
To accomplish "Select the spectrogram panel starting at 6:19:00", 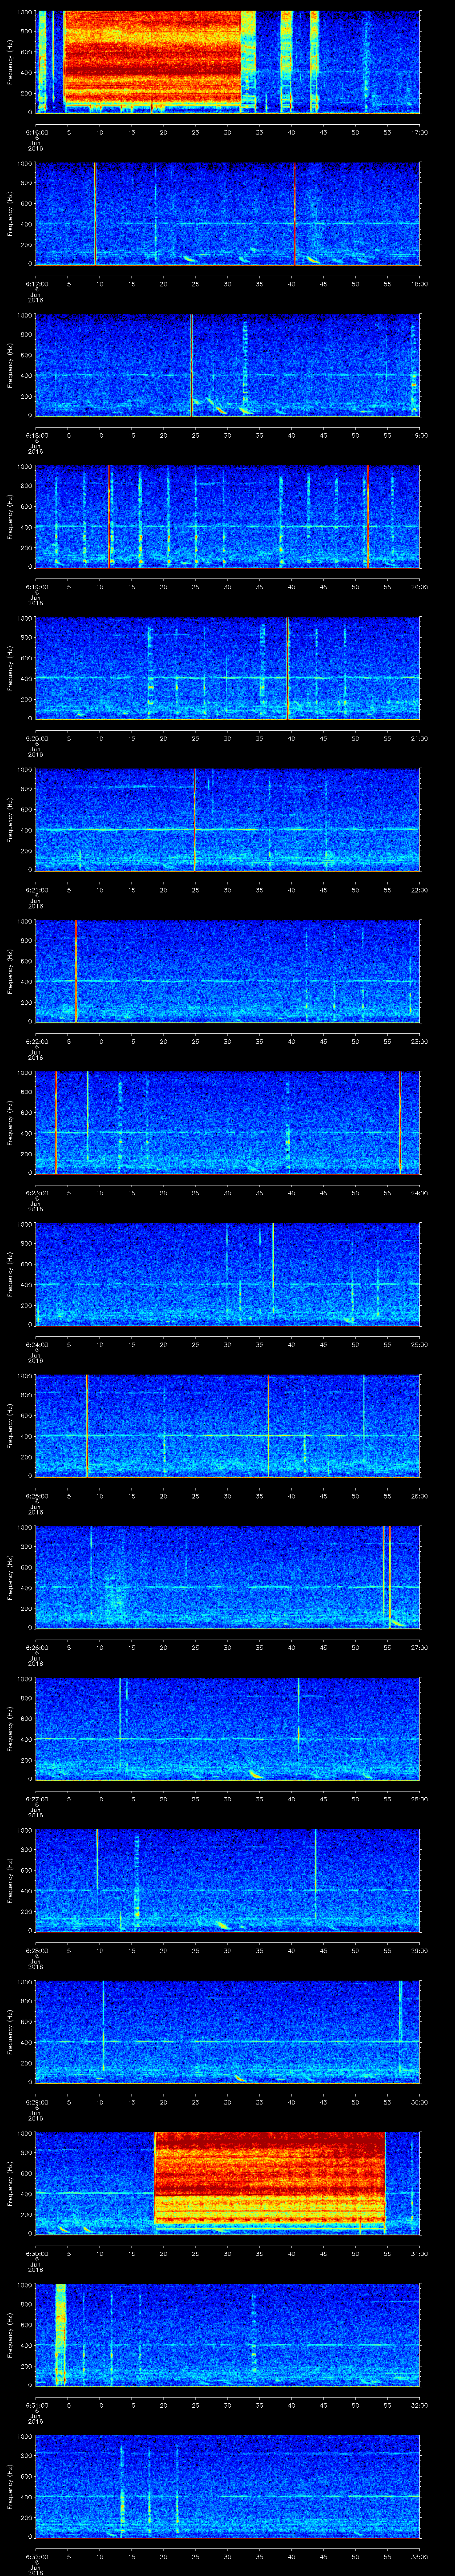I will coord(228,516).
